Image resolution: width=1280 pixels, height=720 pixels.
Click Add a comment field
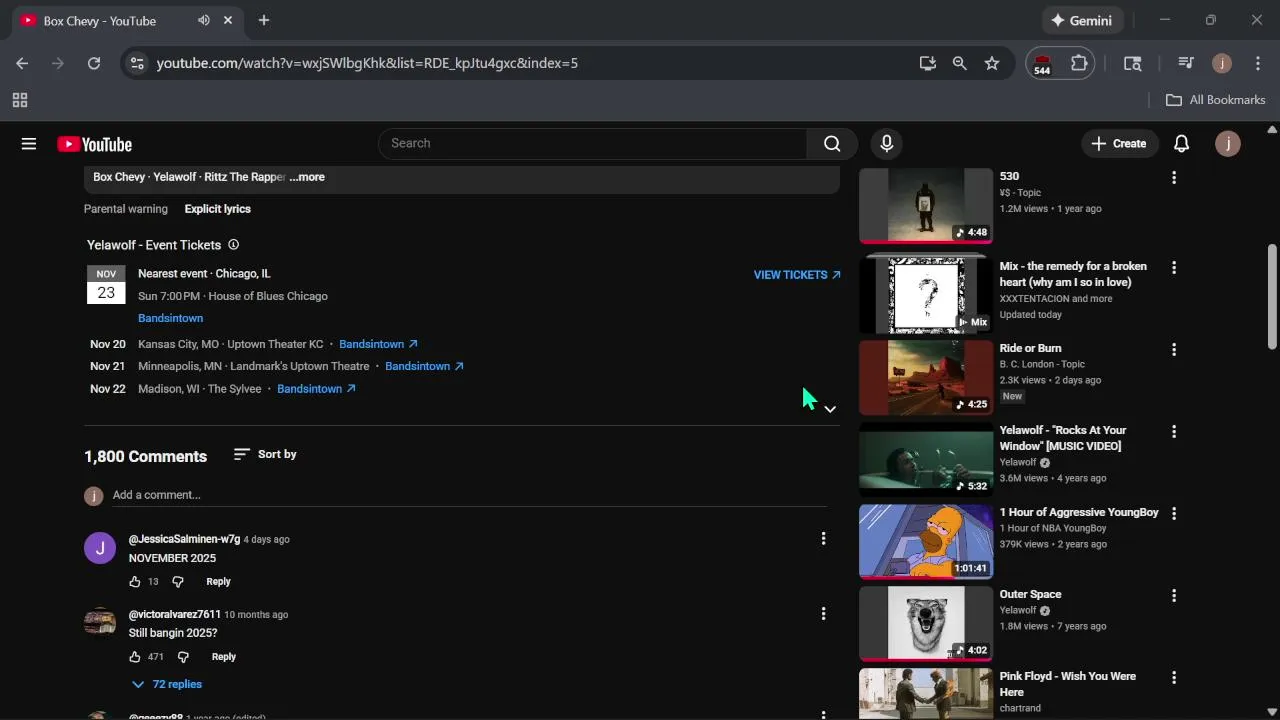click(x=469, y=495)
